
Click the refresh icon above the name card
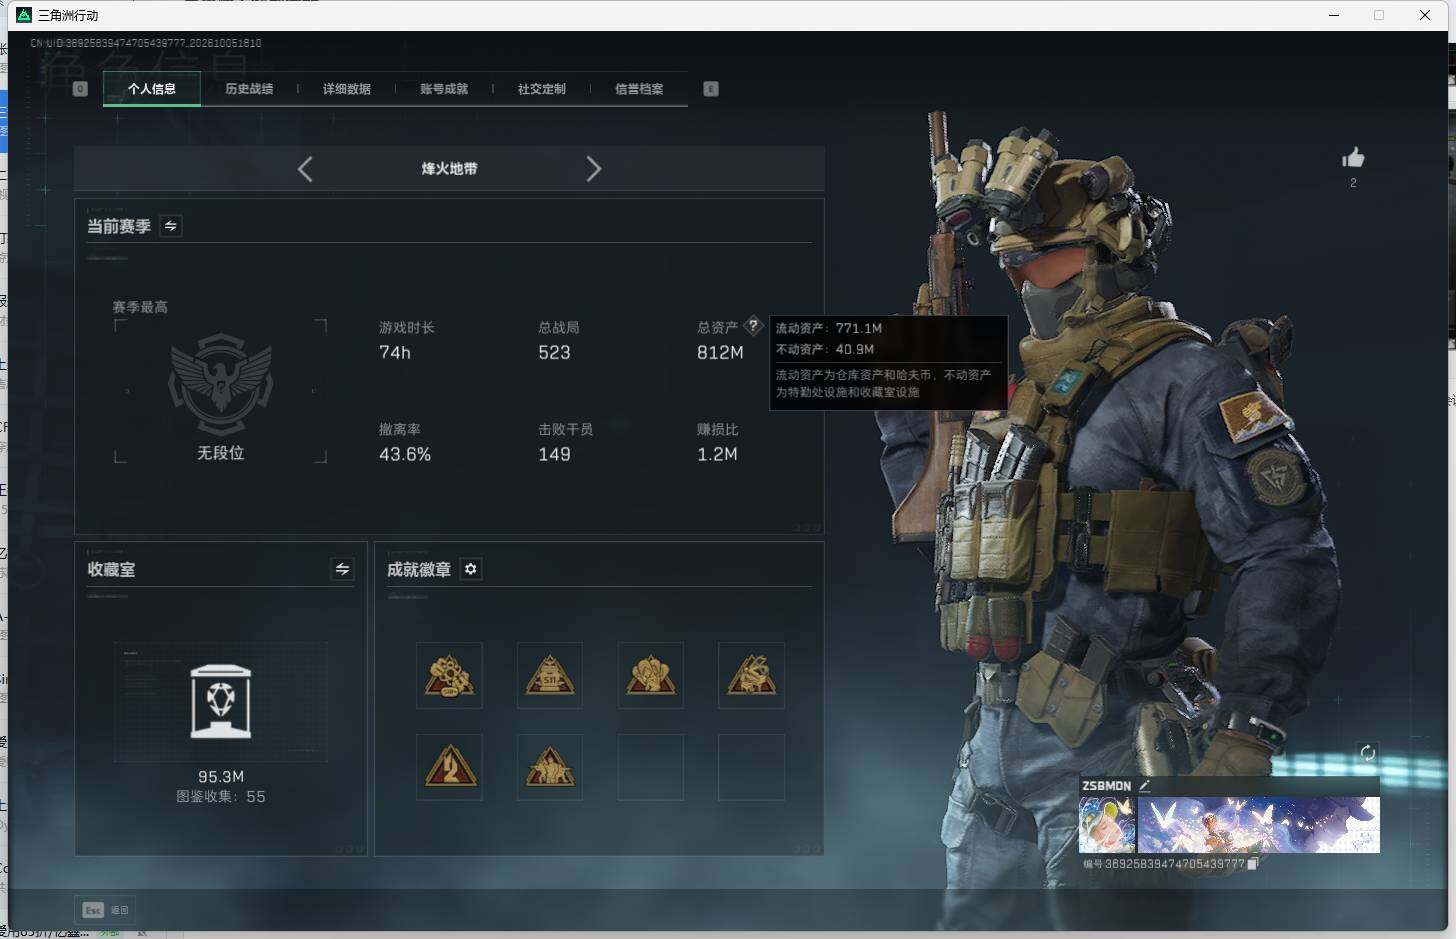pos(1367,753)
